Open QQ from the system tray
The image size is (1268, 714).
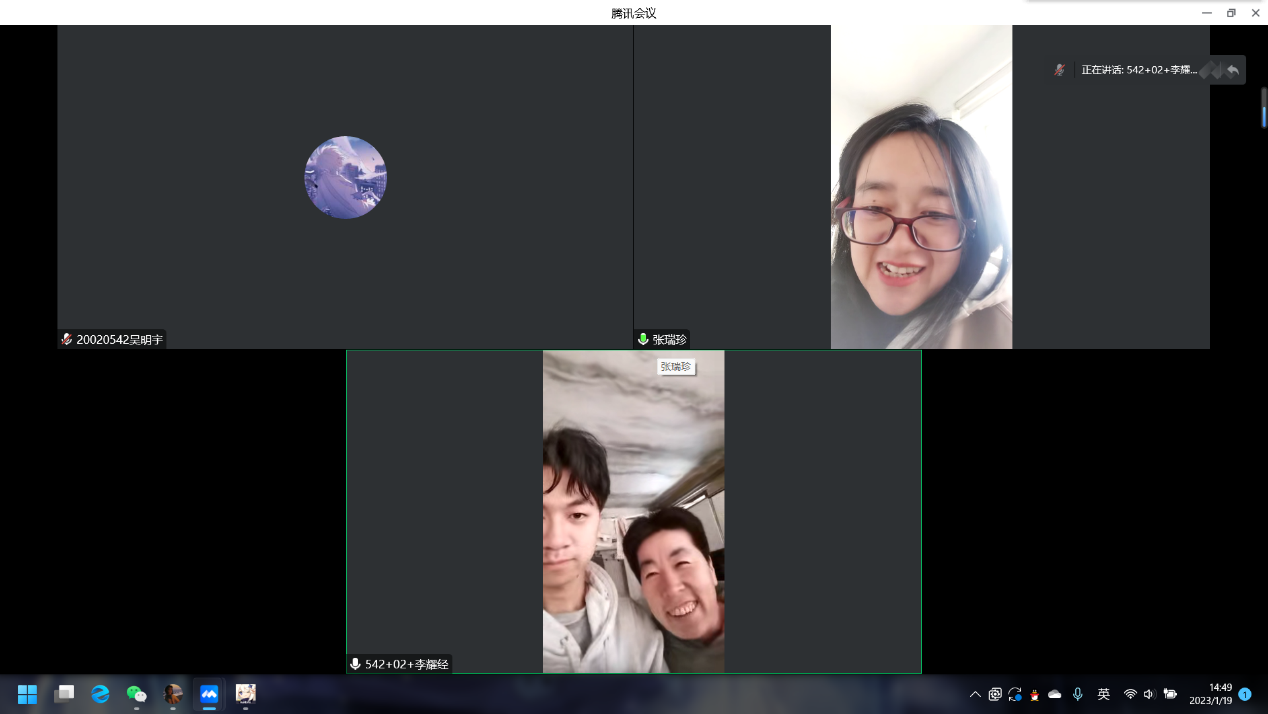pos(1034,694)
